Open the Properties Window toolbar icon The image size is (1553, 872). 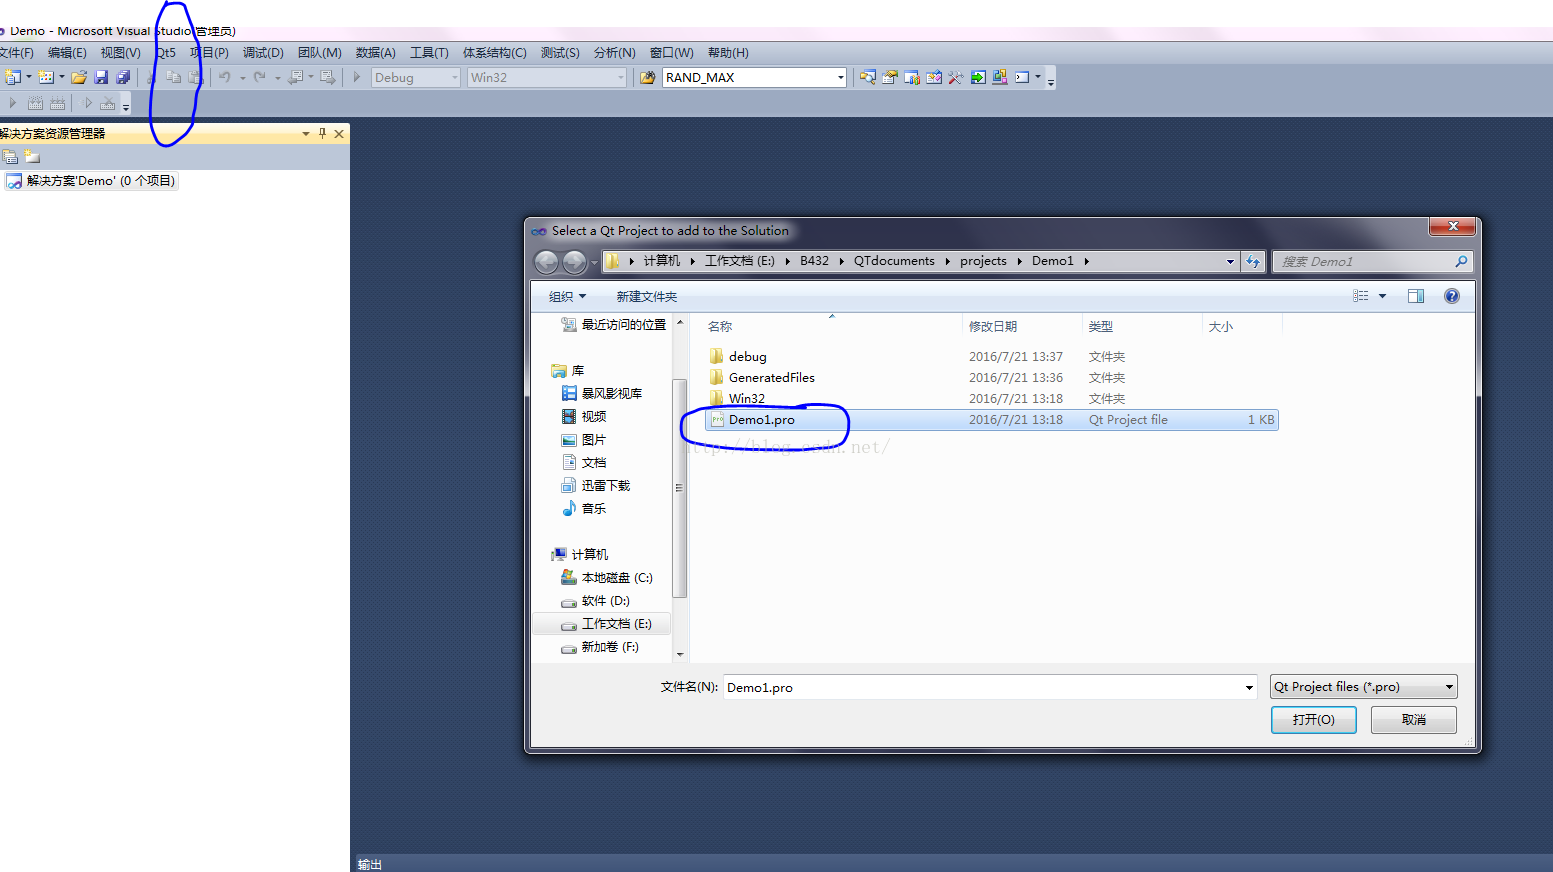coord(889,77)
